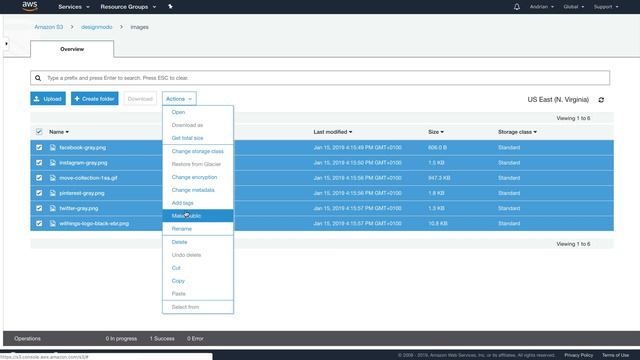Open the twitter-gray.png file name
Viewport: 640px width, 360px height.
coord(79,208)
